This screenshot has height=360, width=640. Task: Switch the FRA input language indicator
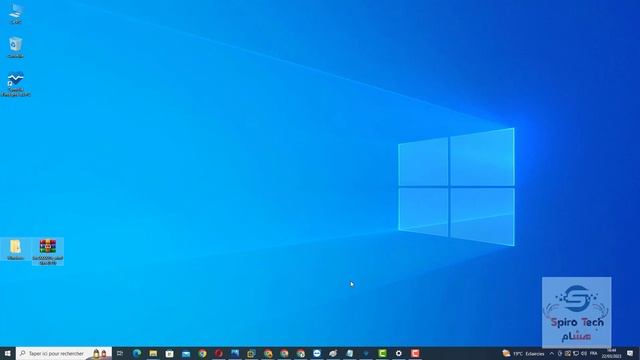pos(593,353)
